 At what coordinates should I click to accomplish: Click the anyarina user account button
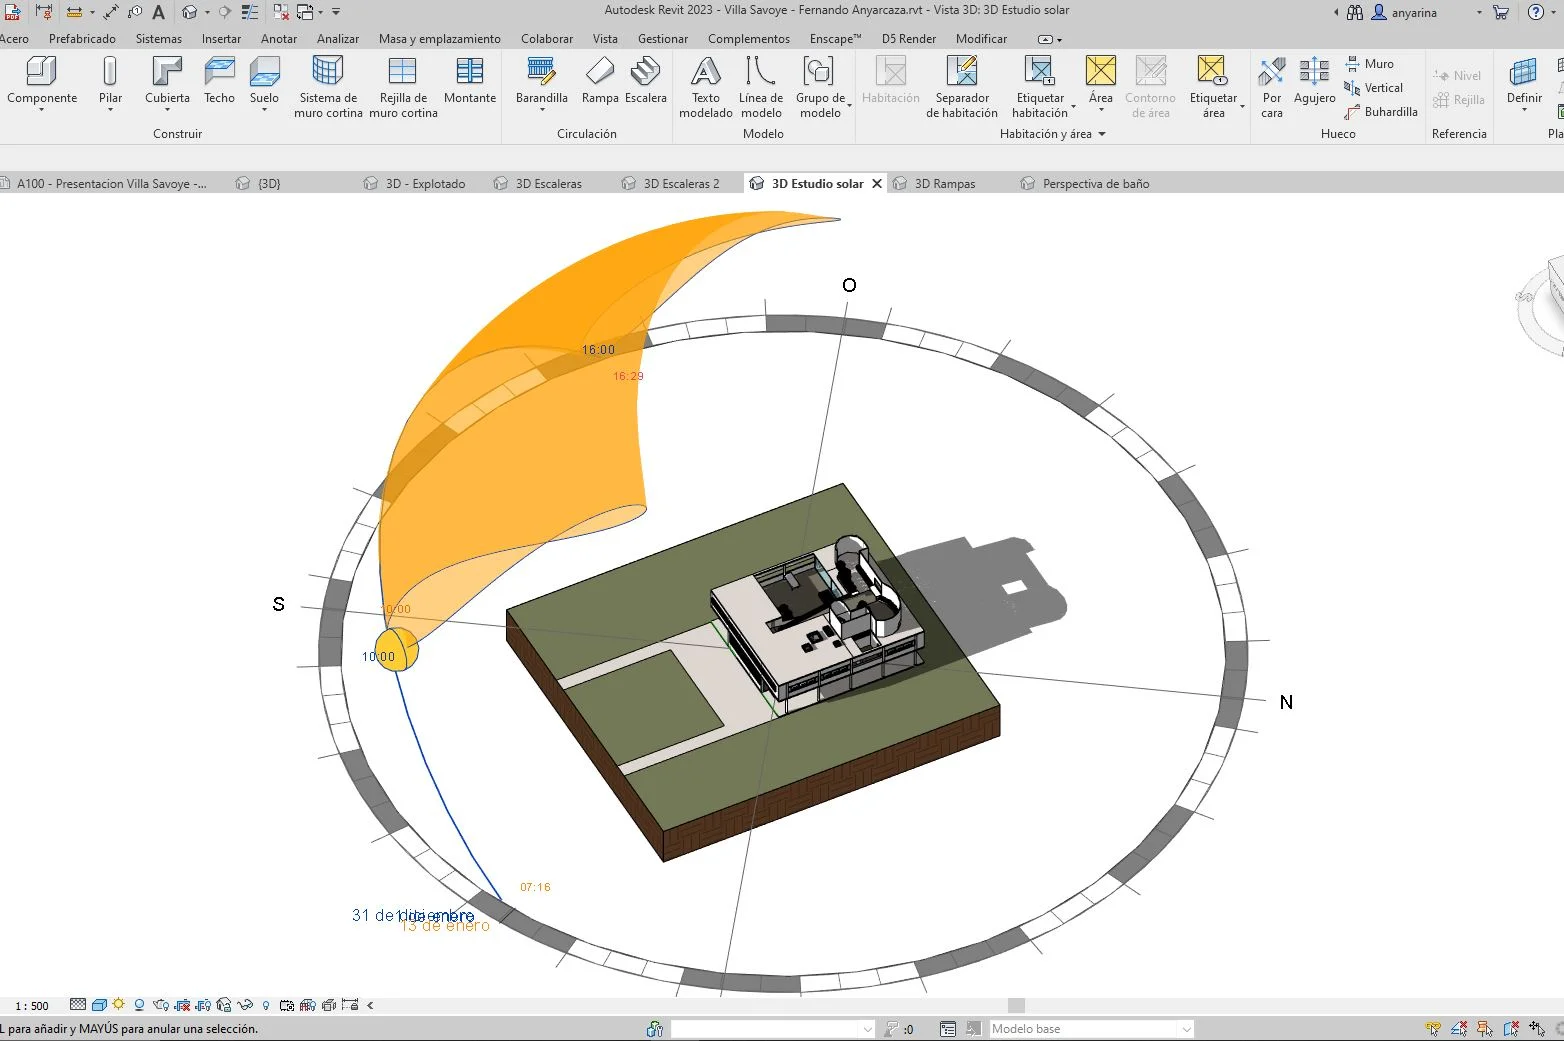1404,13
